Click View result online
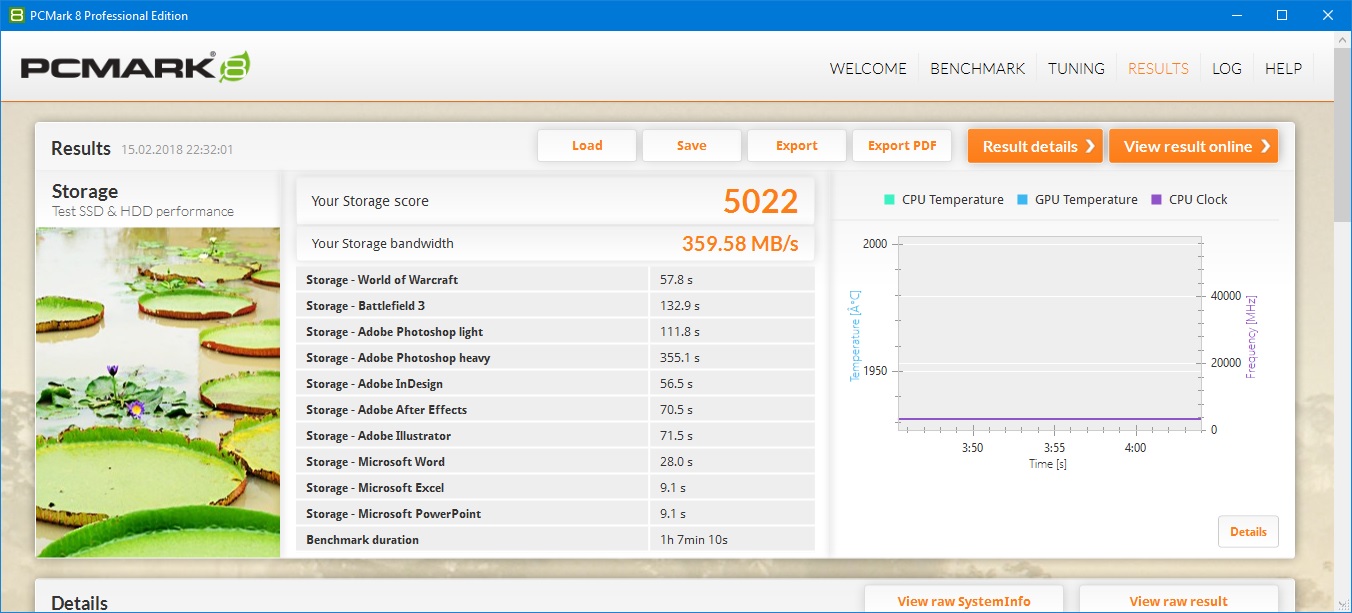The image size is (1352, 613). 1193,146
